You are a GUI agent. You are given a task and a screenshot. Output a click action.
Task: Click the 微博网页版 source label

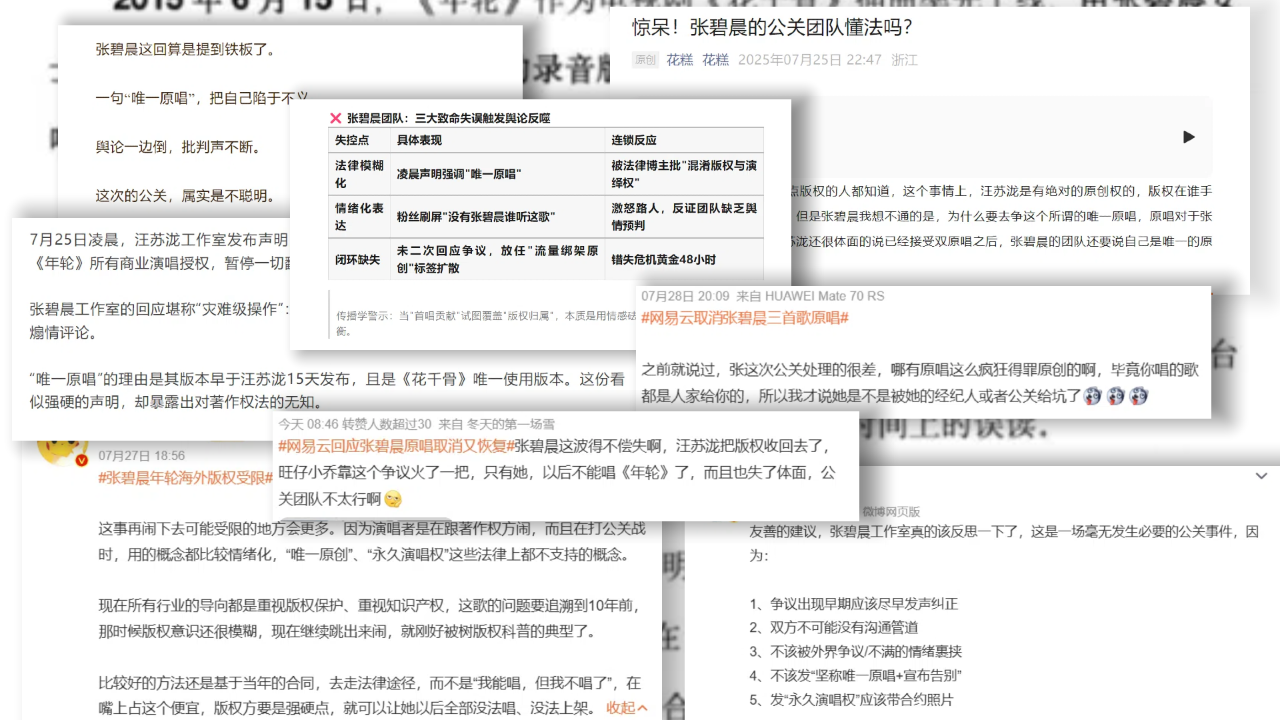click(892, 511)
